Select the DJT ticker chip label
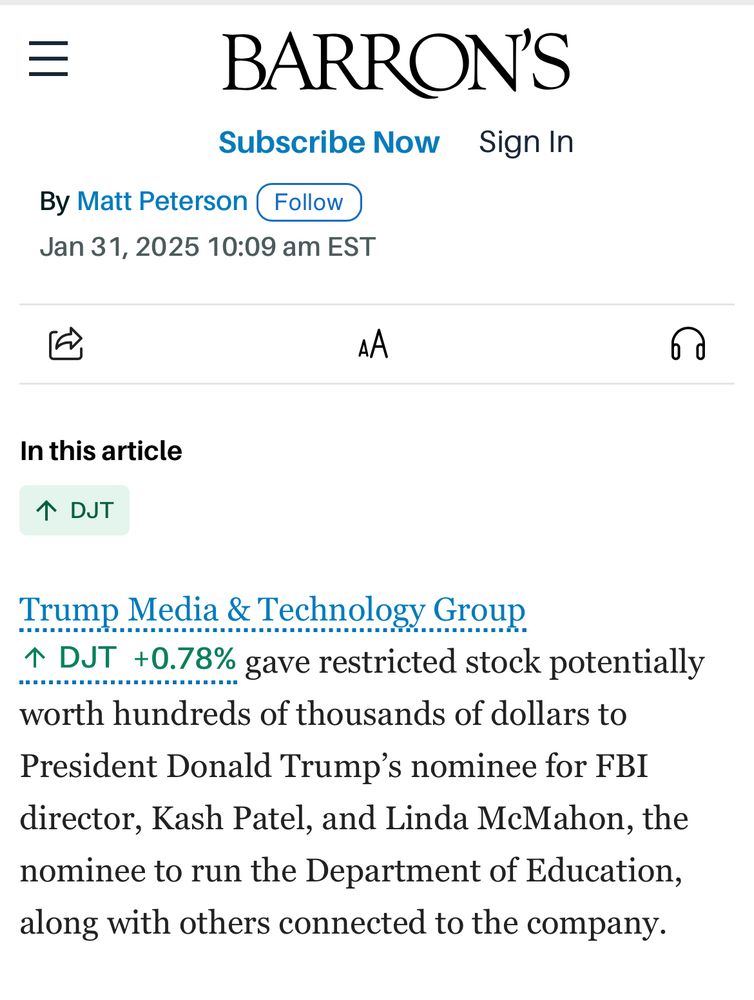 [x=92, y=511]
